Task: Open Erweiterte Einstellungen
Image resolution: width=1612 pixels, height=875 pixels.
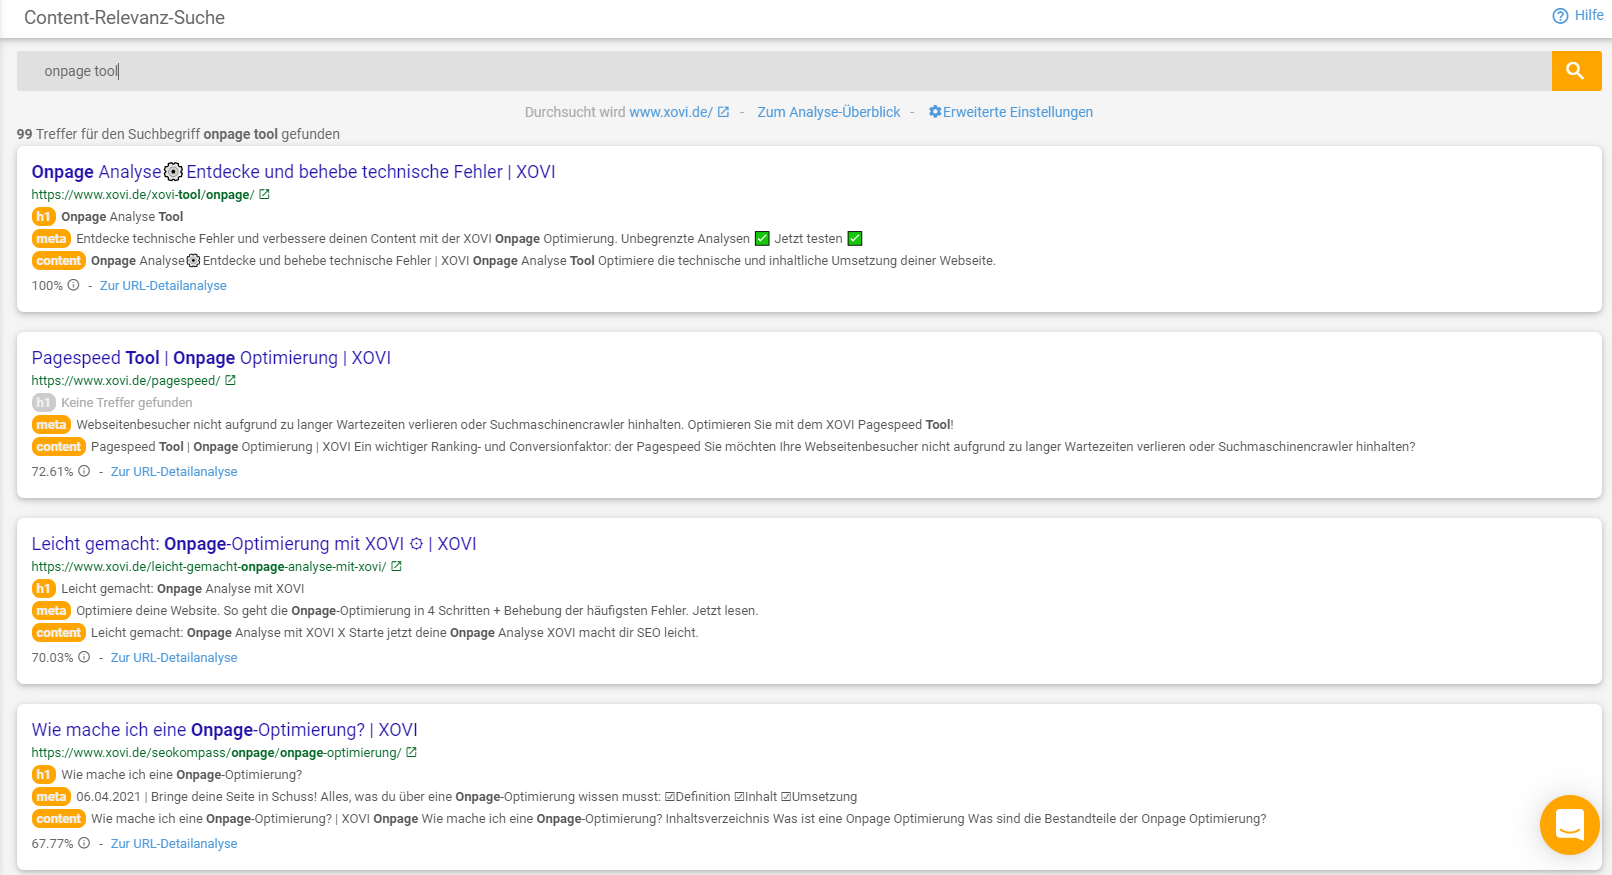Action: pyautogui.click(x=1018, y=112)
